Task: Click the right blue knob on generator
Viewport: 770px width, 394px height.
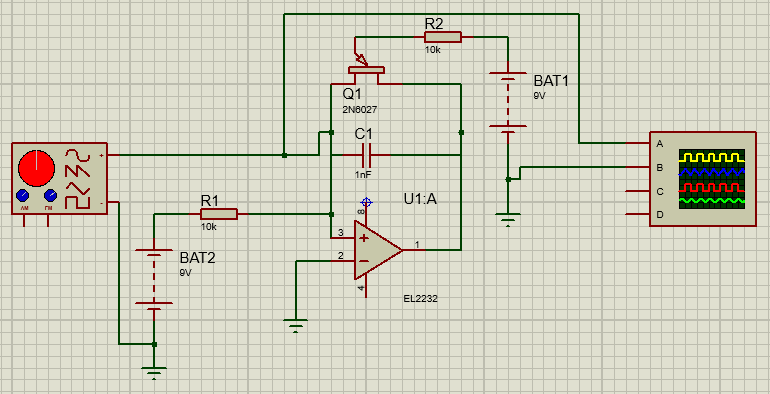Action: pyautogui.click(x=50, y=196)
